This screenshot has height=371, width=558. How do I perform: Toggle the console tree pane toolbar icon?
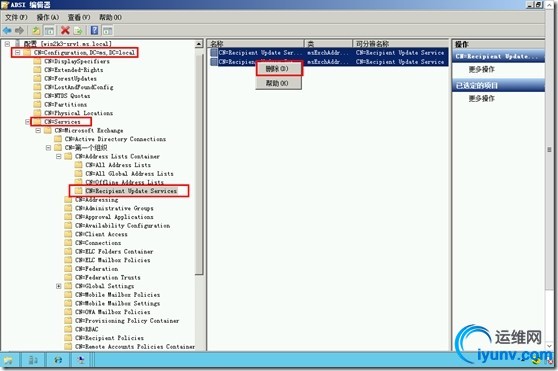point(49,31)
